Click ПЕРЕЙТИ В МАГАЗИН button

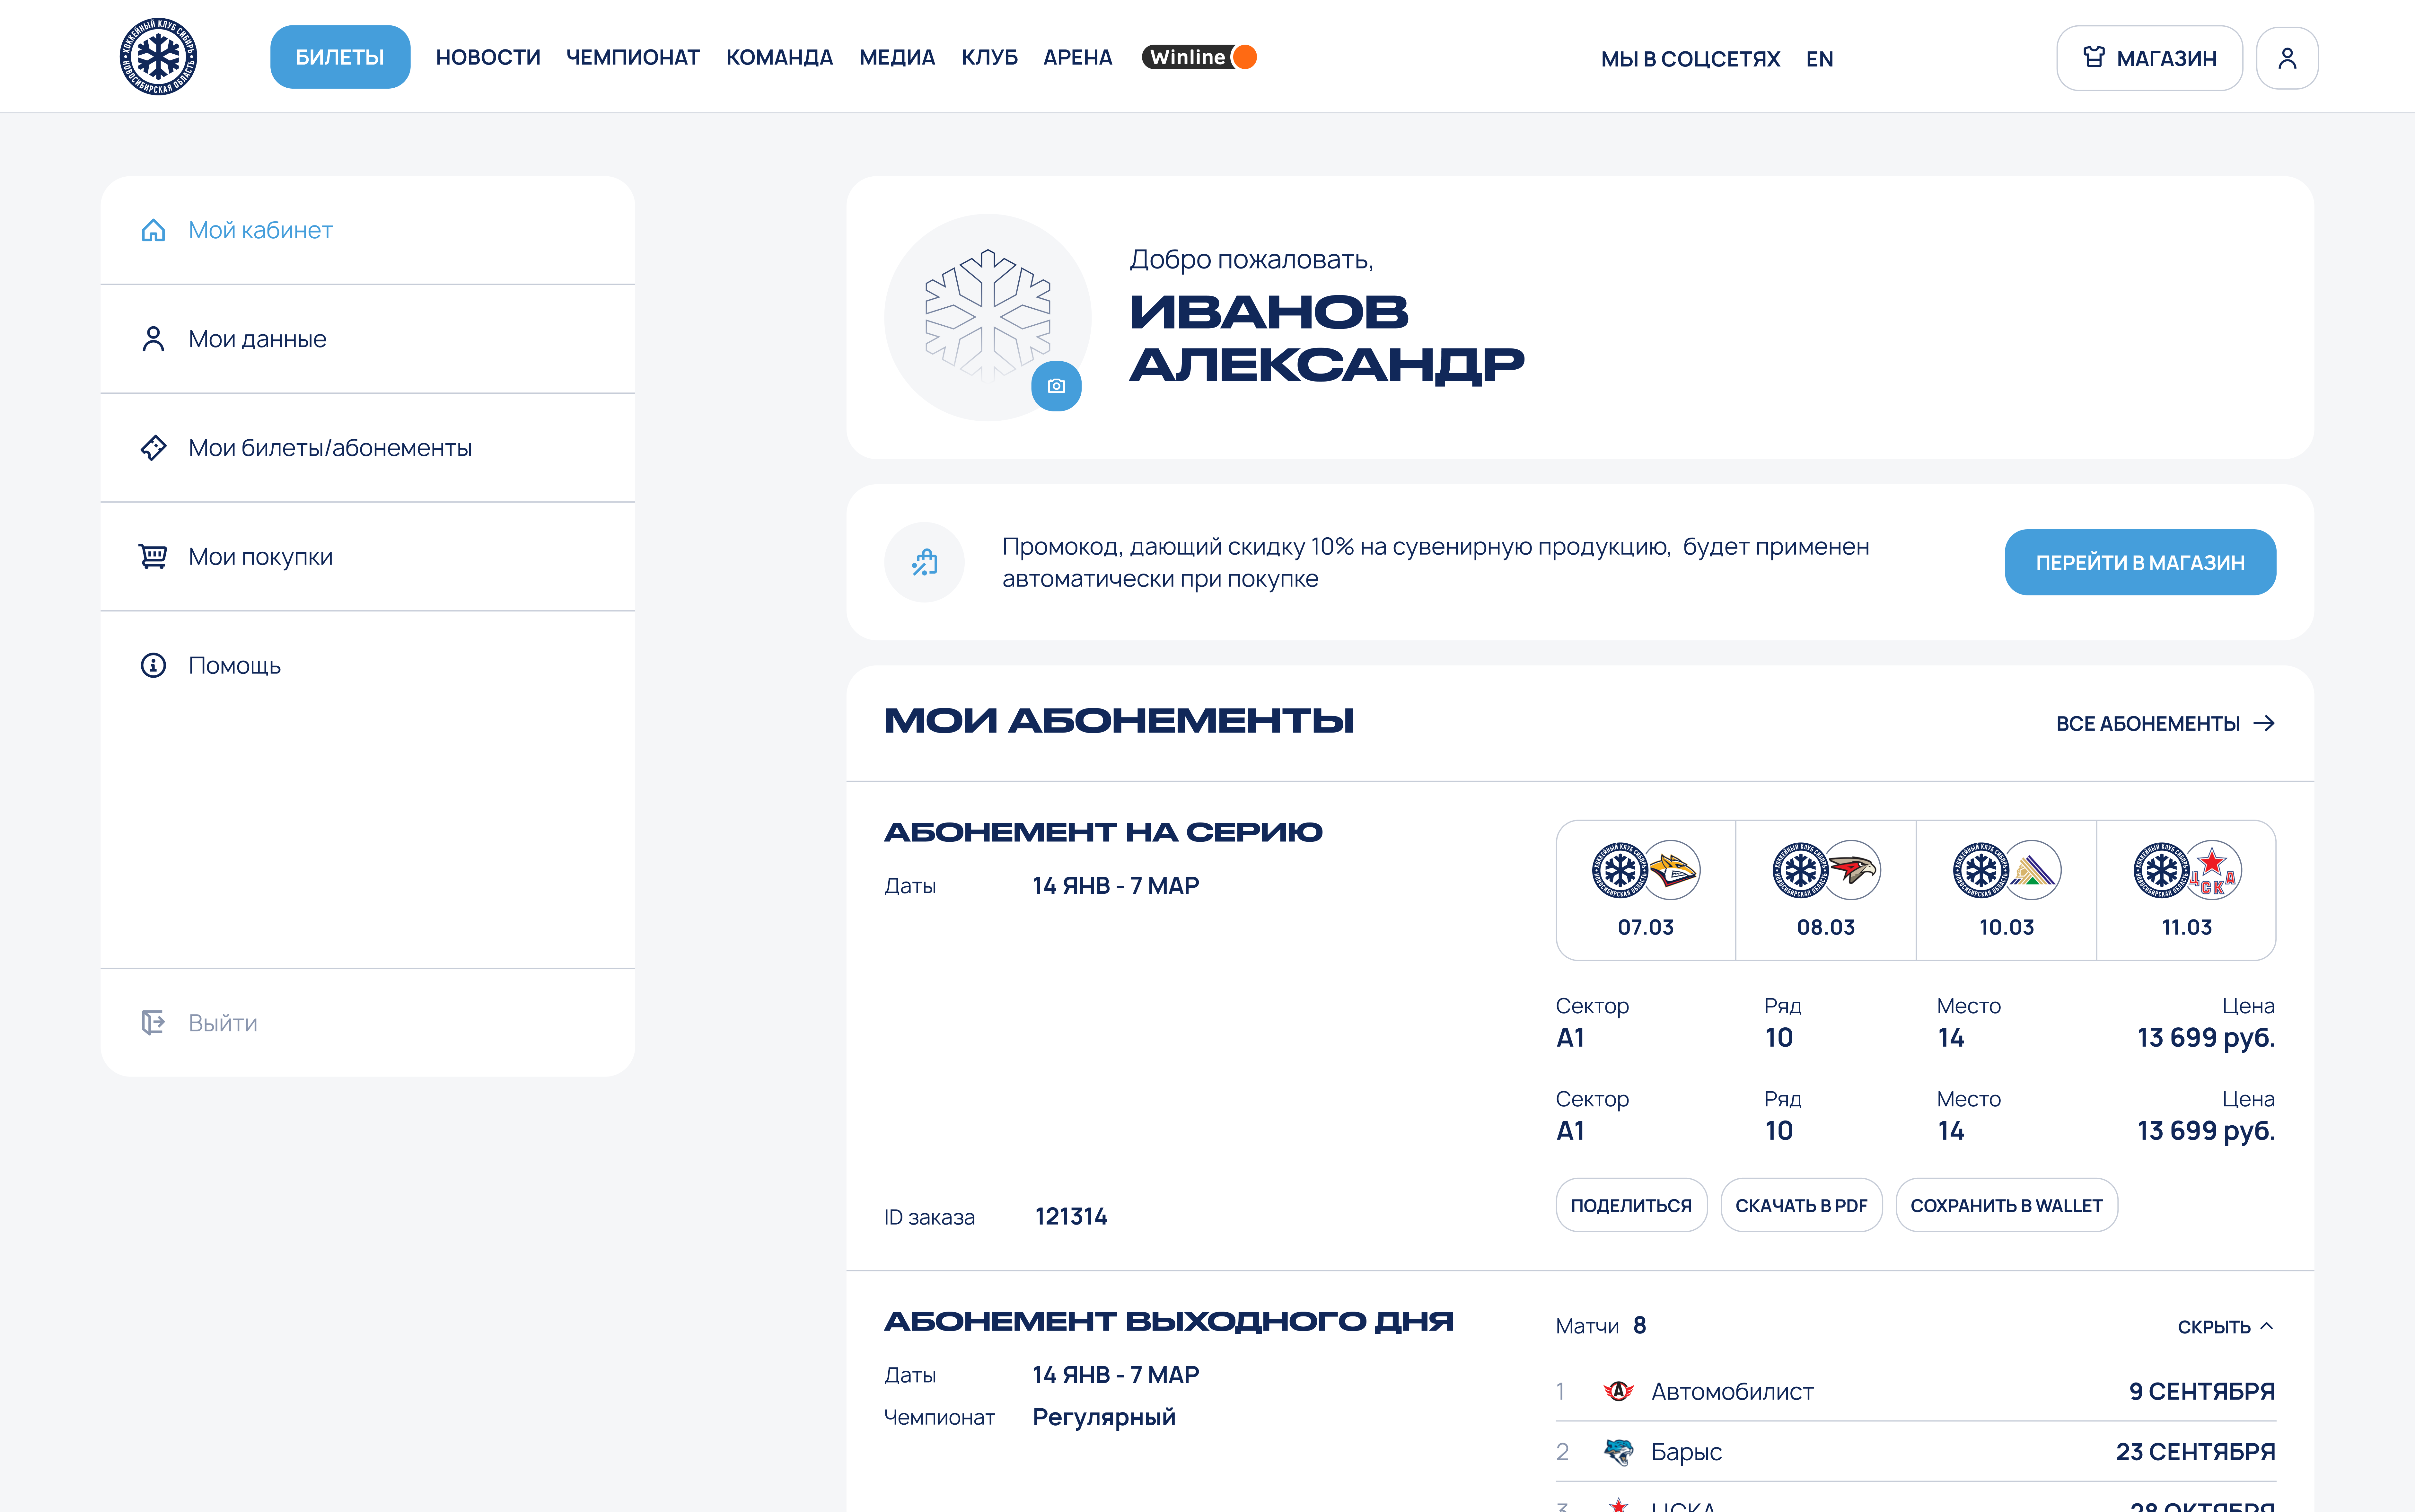(2140, 562)
